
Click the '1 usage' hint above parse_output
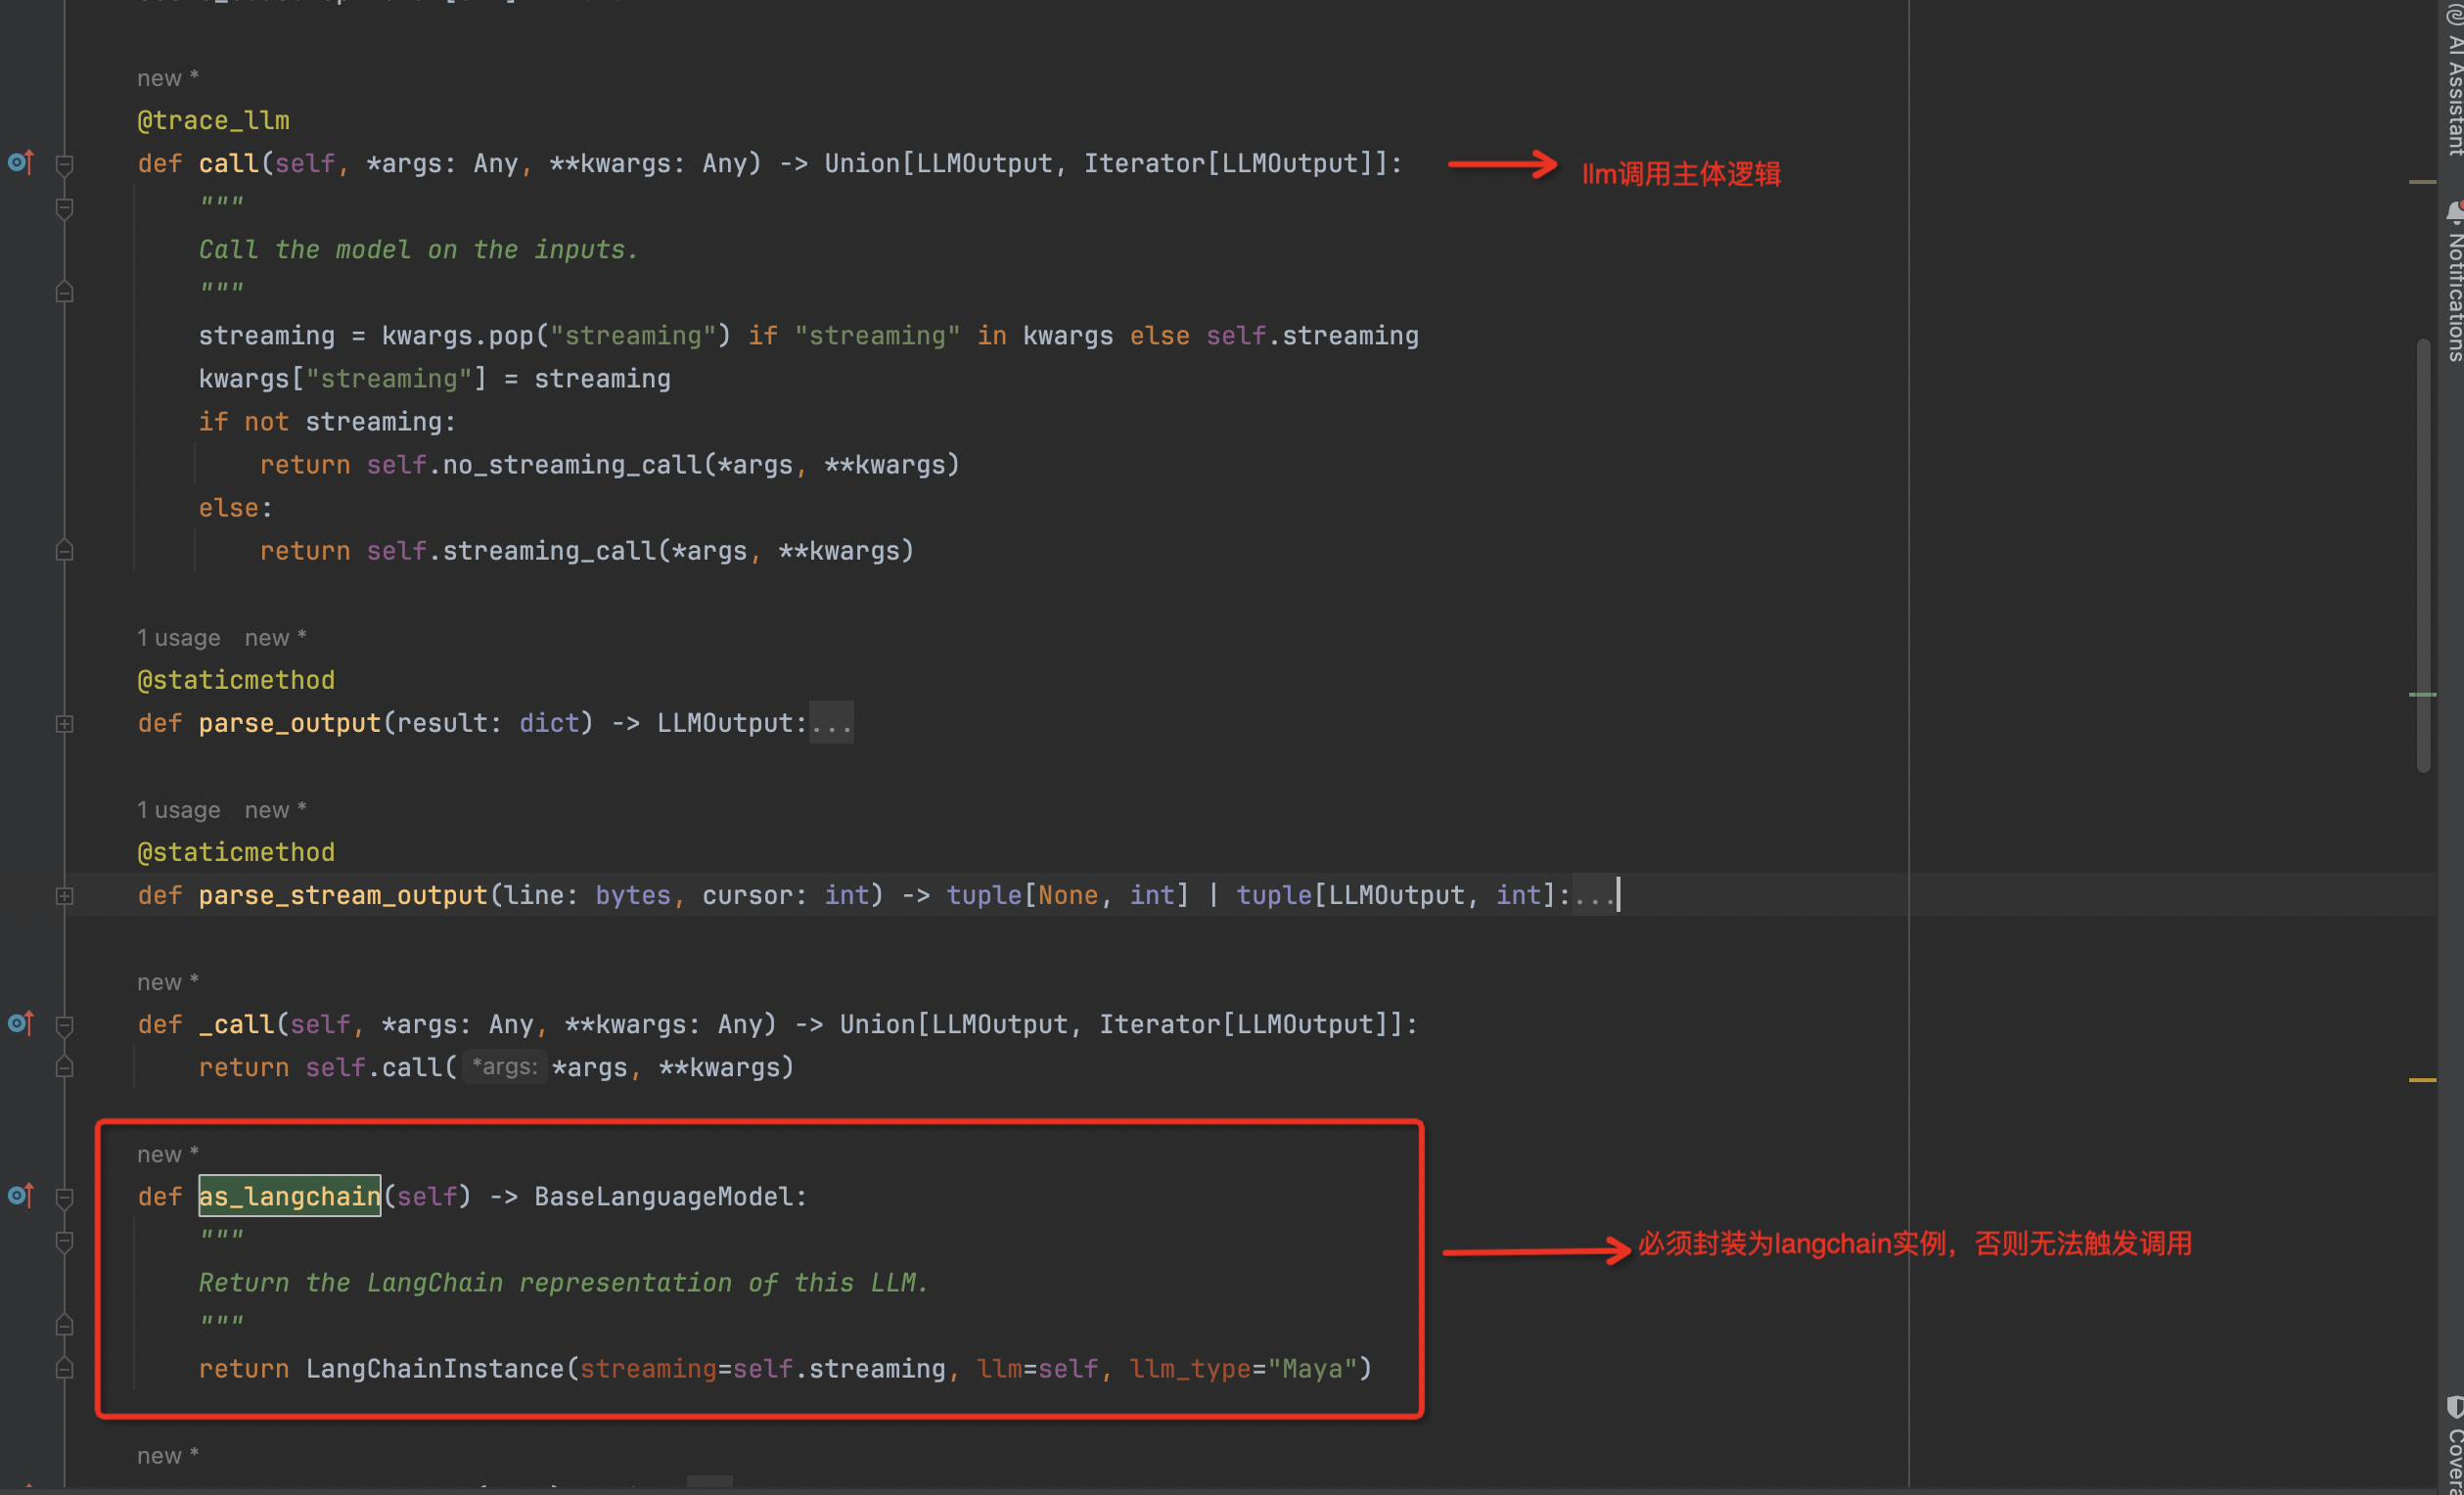(x=178, y=638)
